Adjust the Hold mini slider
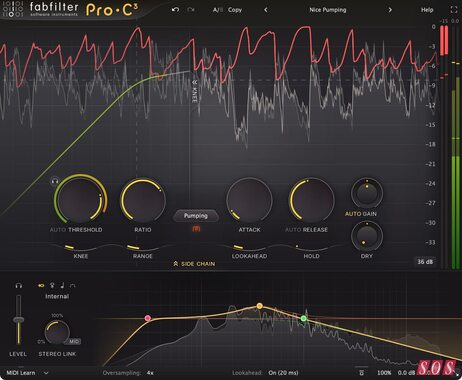 pos(311,247)
